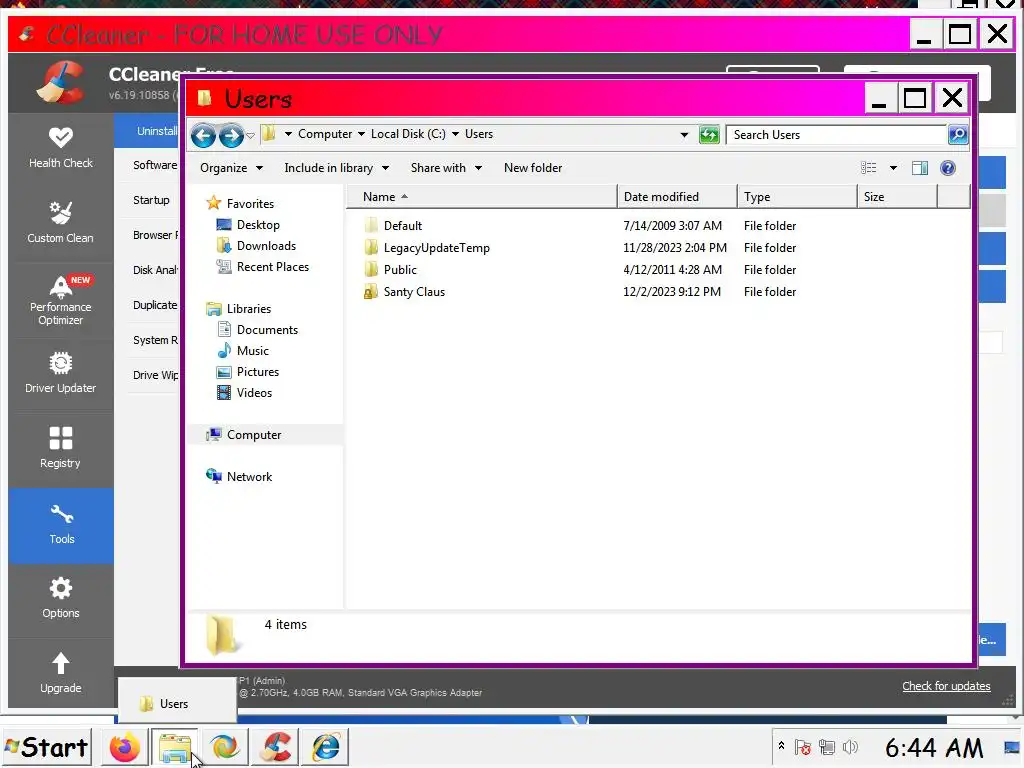Open recent pages dropdown next to Forward
The image size is (1024, 768).
[x=250, y=136]
